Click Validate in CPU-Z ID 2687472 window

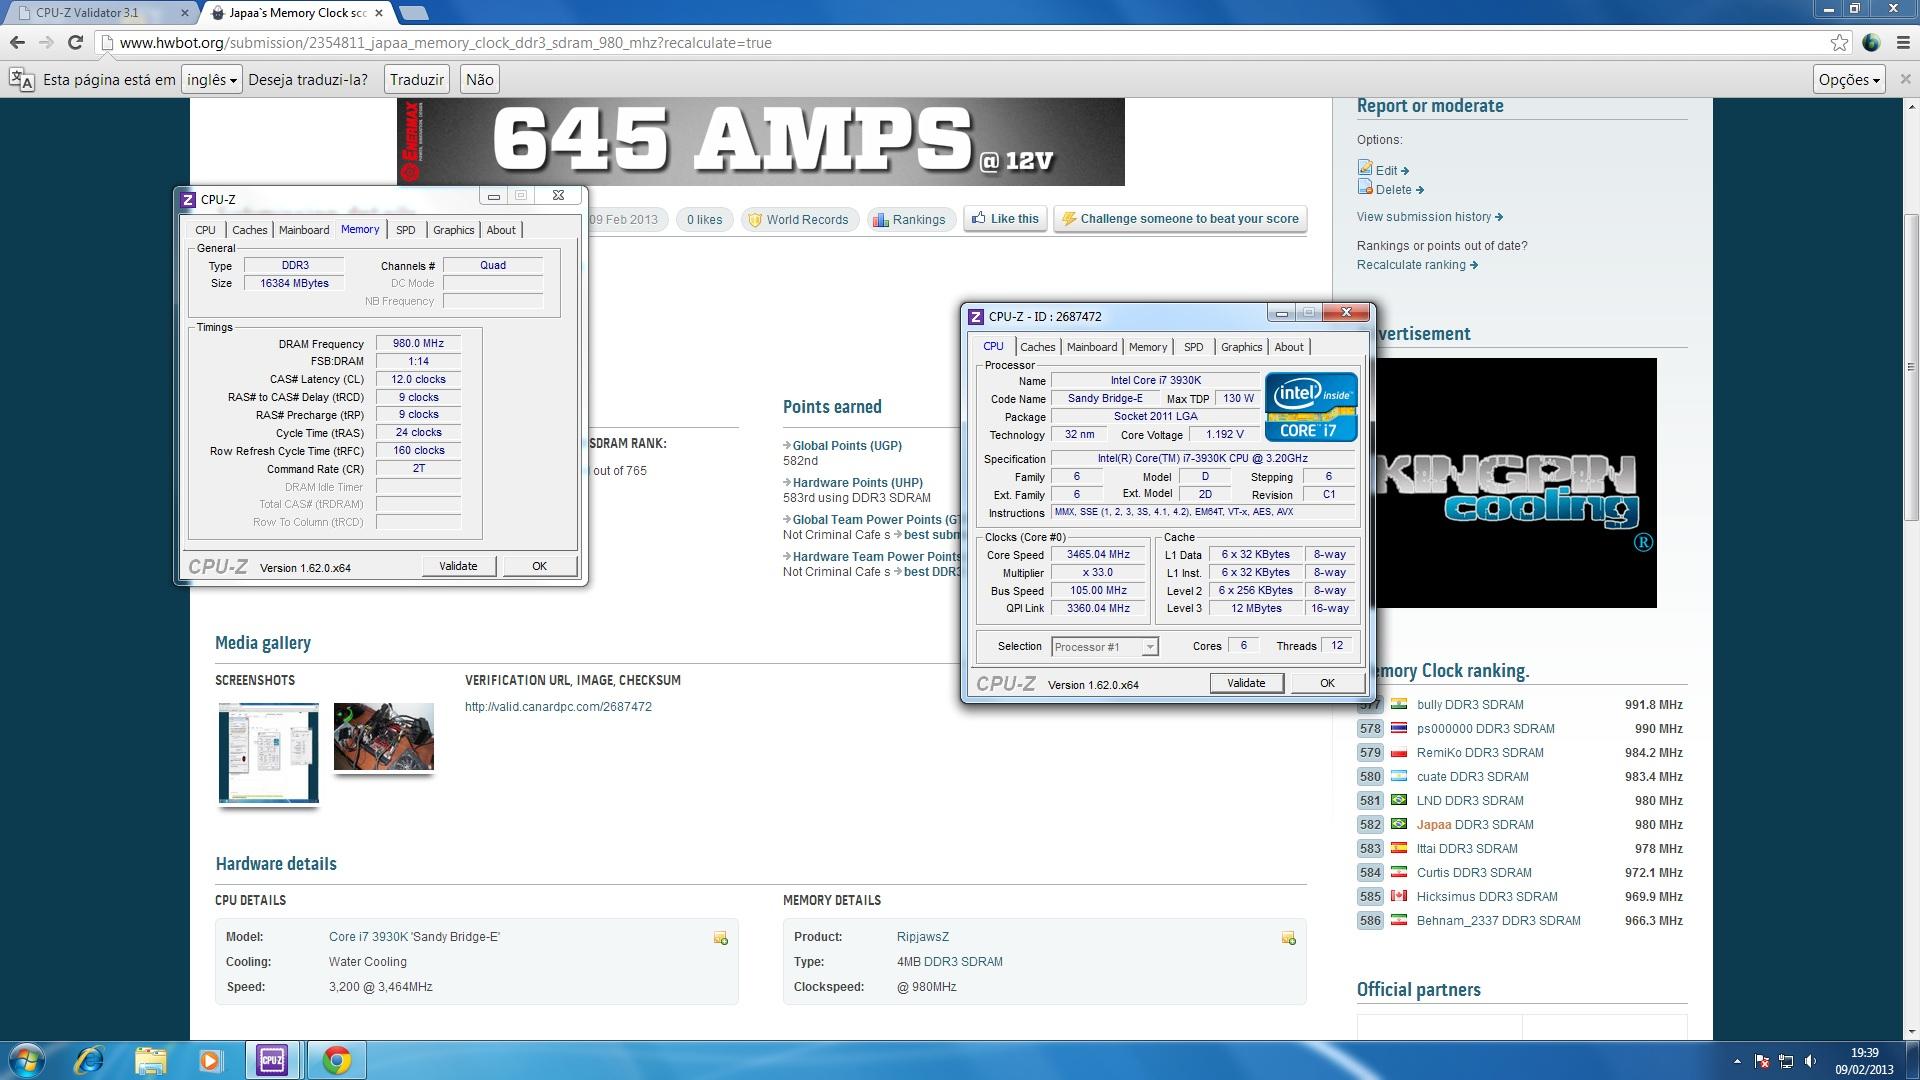[x=1246, y=683]
